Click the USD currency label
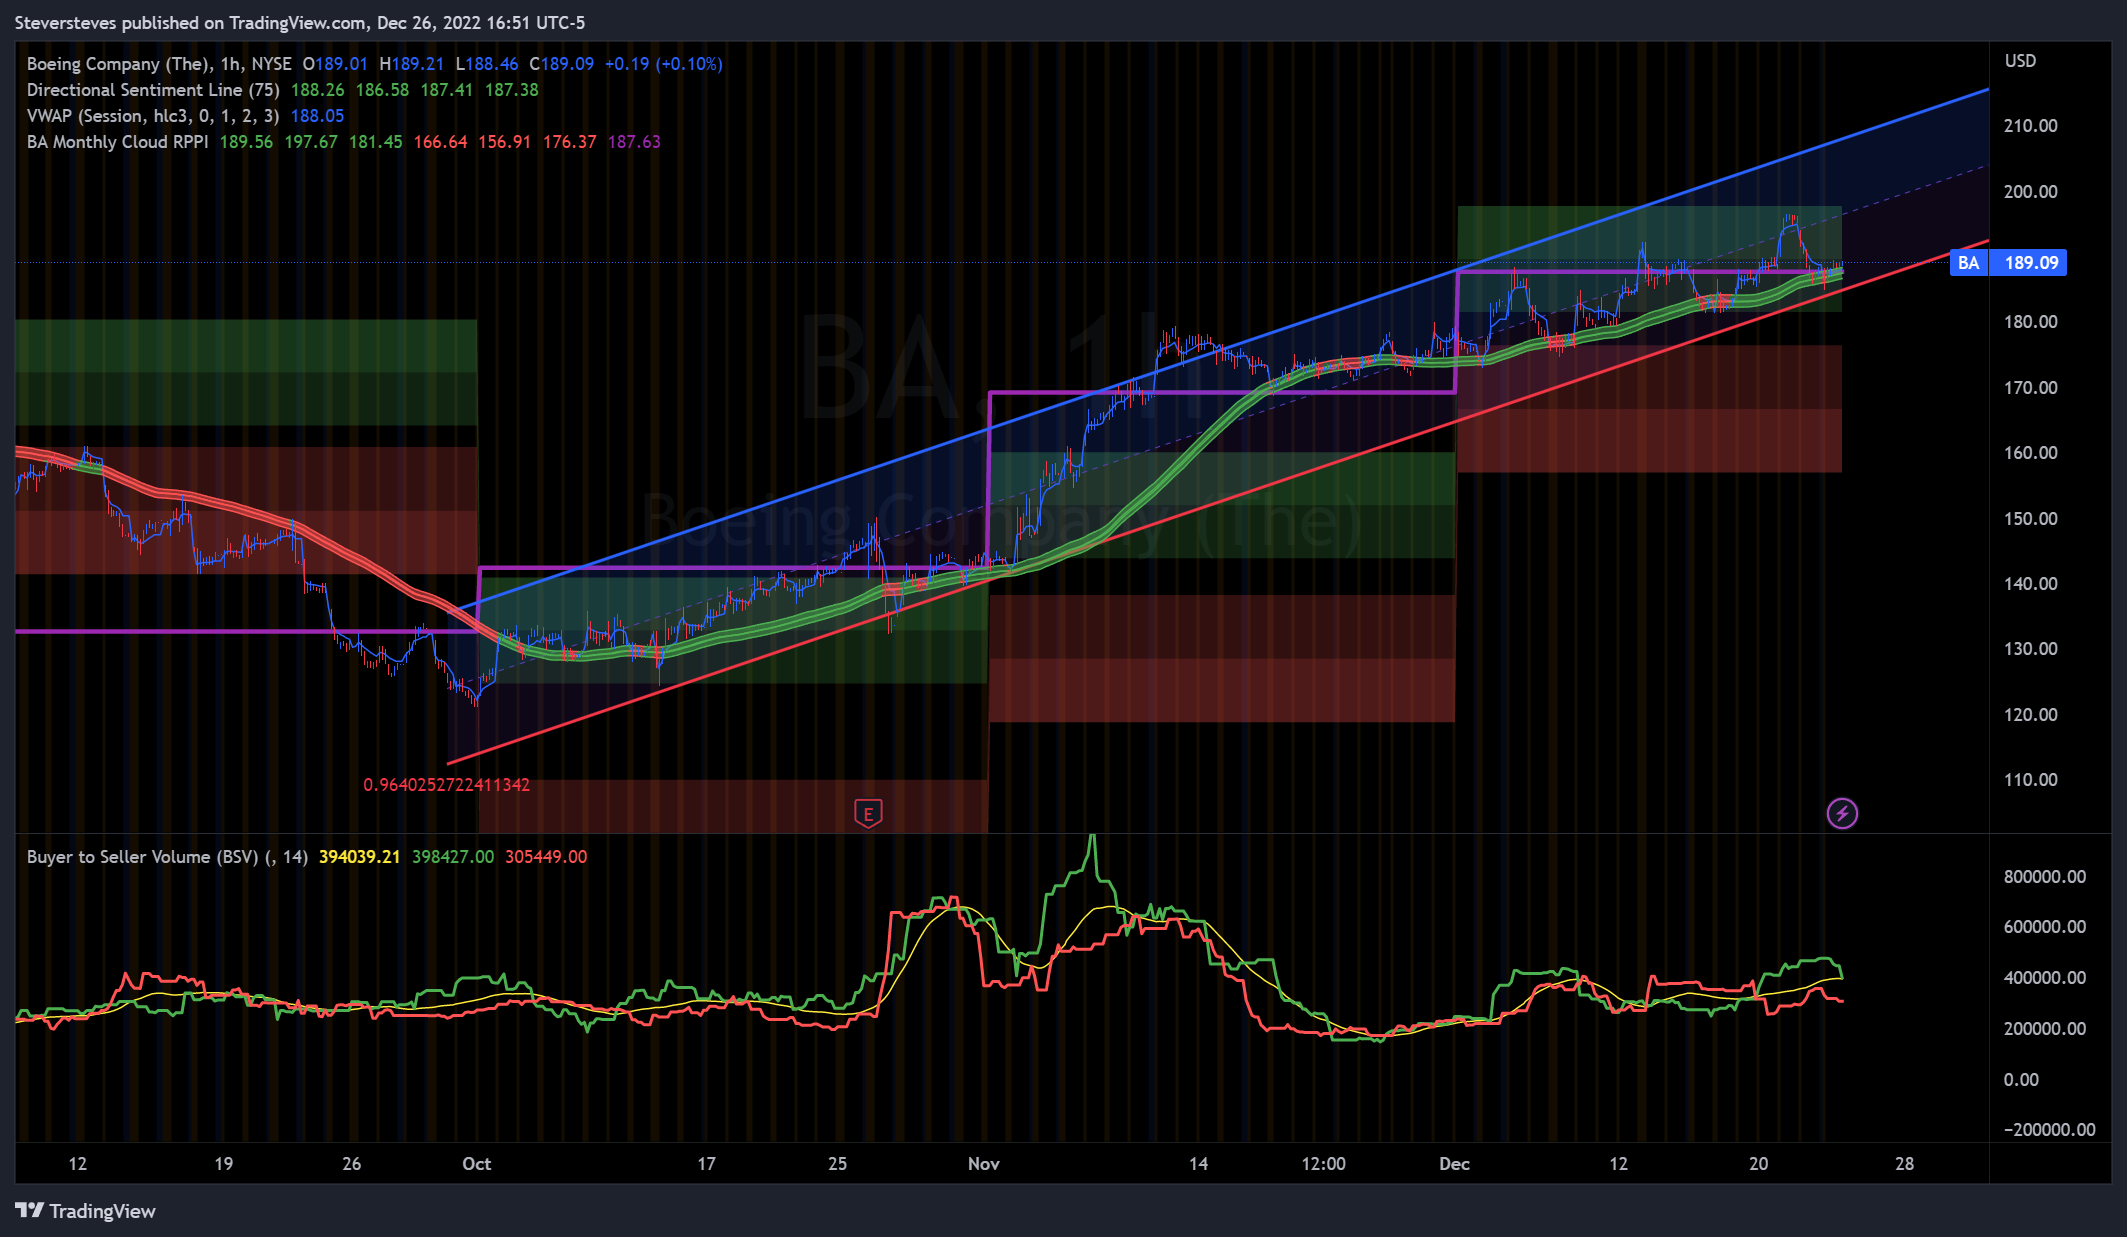The width and height of the screenshot is (2127, 1237). (x=2020, y=61)
